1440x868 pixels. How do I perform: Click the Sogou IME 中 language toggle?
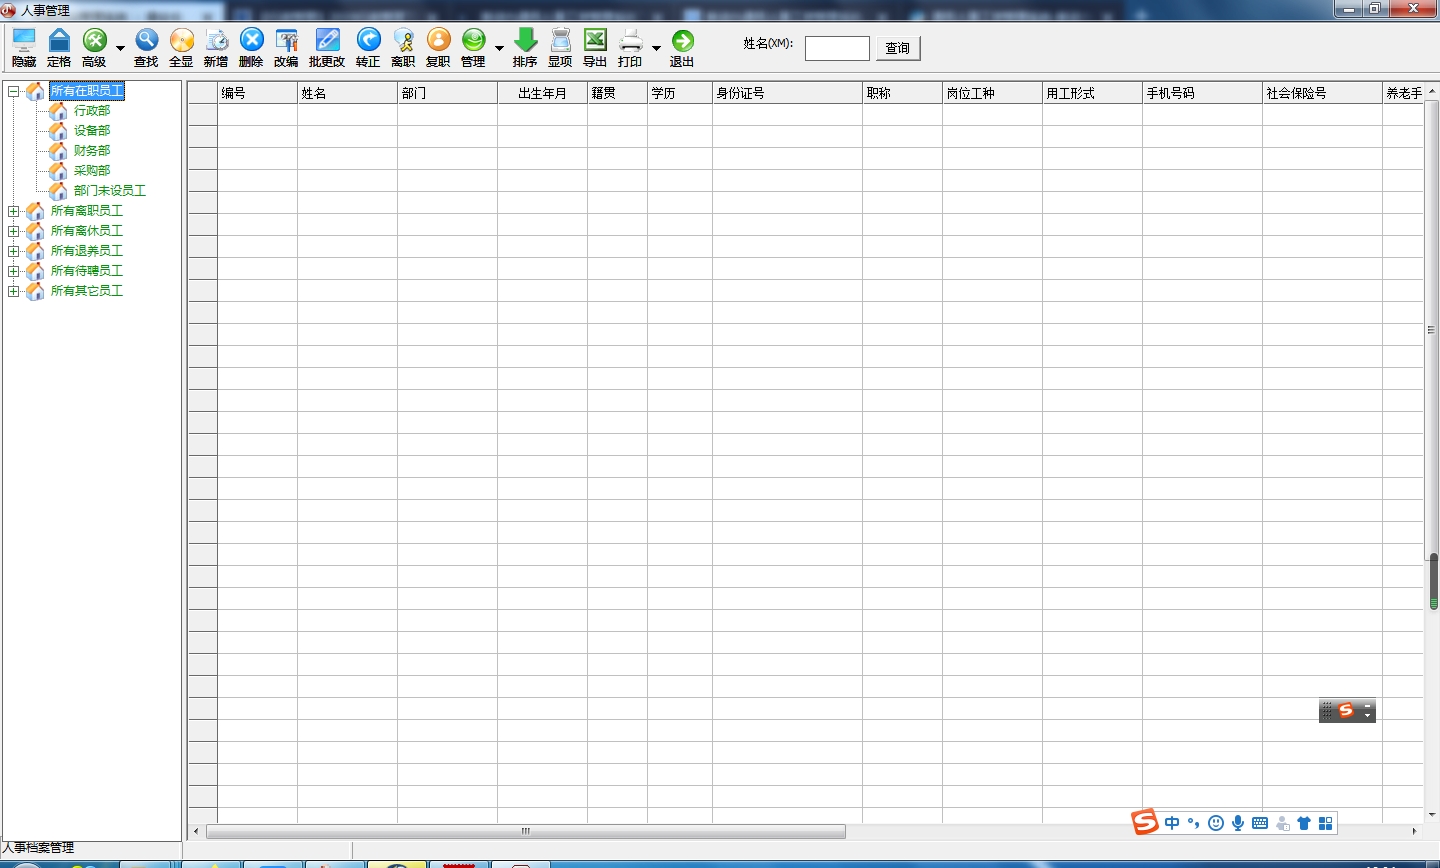[1172, 823]
